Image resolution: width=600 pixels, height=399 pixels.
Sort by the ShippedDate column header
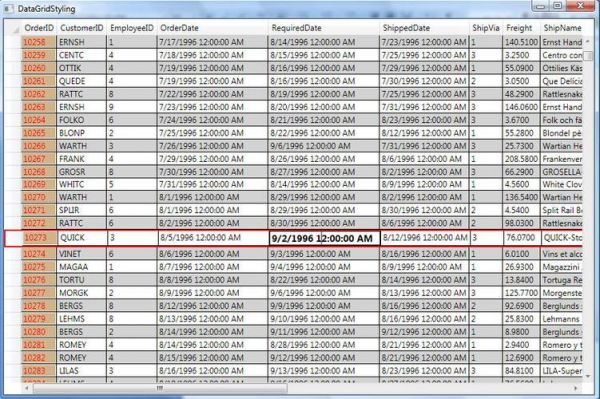(x=424, y=28)
